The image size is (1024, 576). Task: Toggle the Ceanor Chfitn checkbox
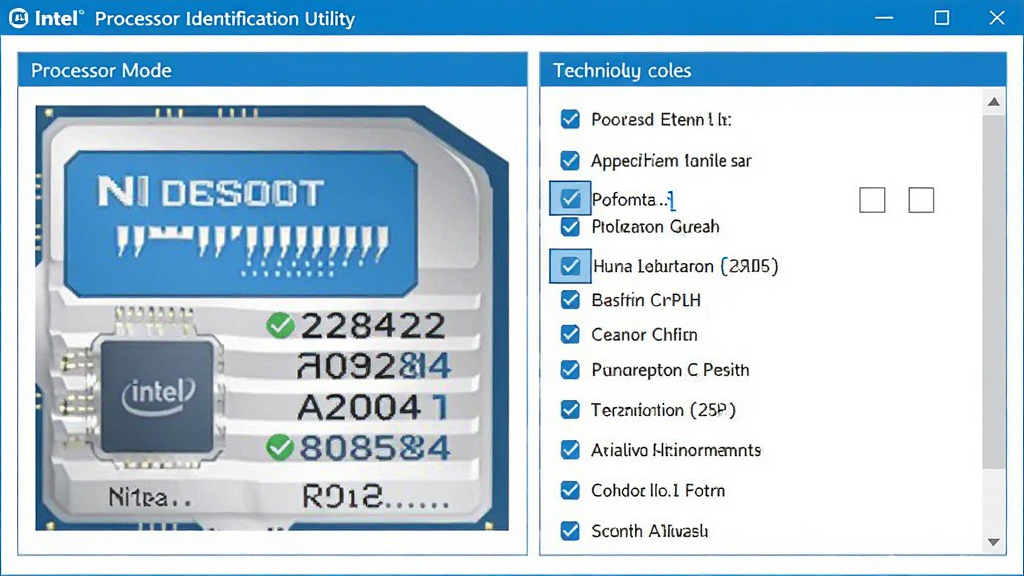pyautogui.click(x=570, y=334)
